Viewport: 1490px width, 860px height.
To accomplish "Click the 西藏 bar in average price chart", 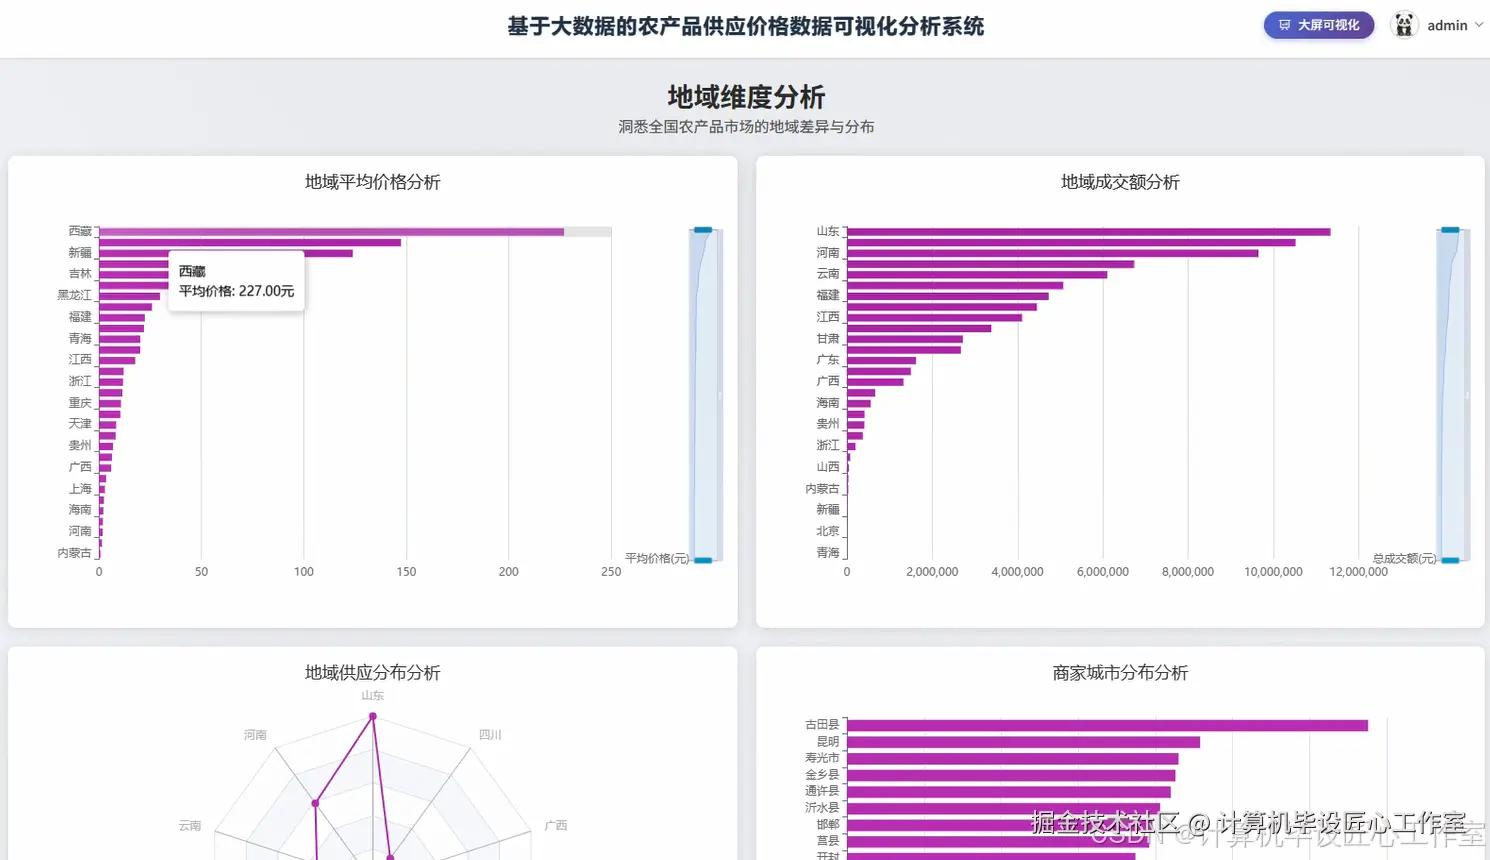I will [x=331, y=231].
